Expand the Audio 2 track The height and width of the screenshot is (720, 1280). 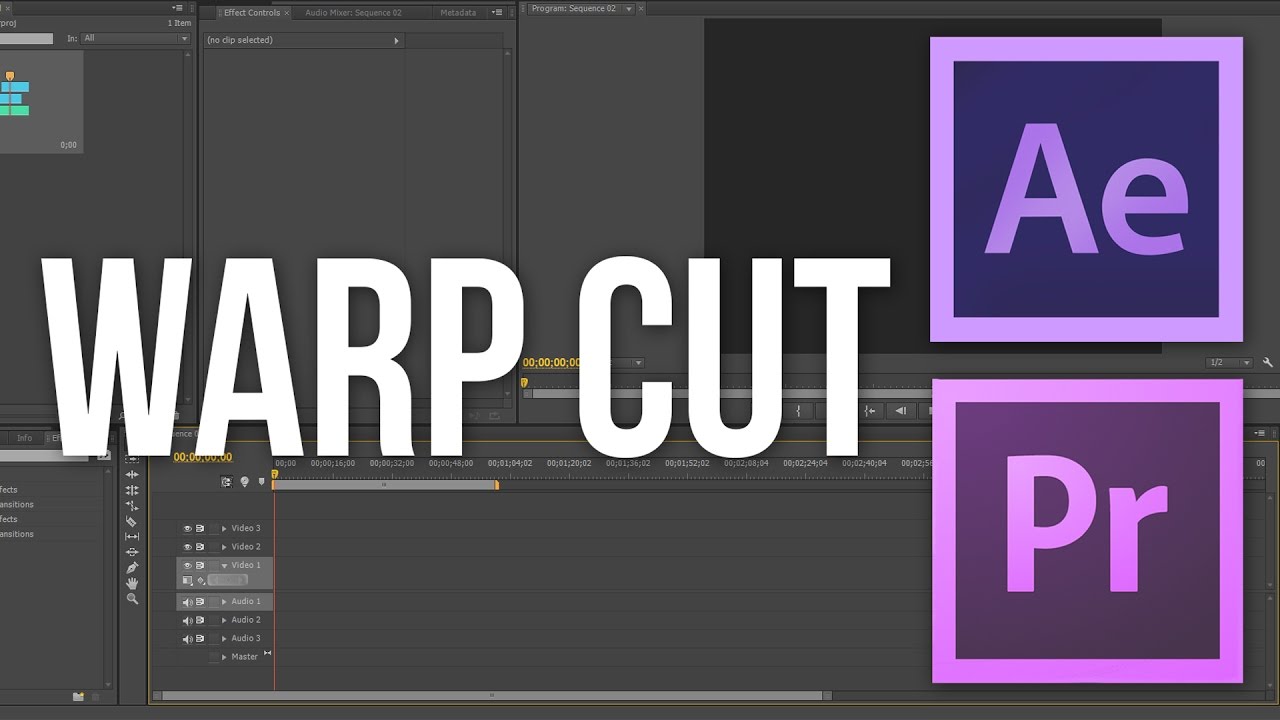tap(224, 620)
